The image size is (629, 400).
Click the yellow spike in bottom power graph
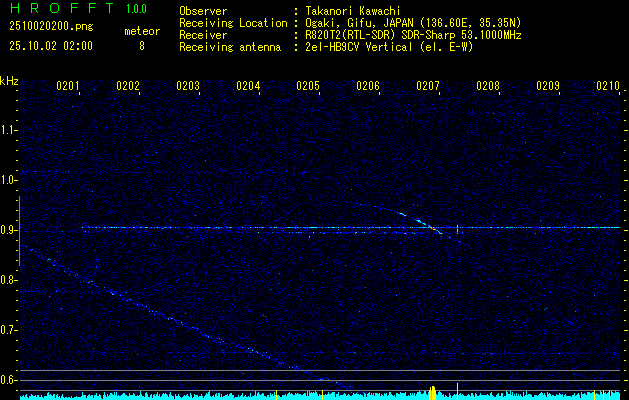click(x=433, y=392)
